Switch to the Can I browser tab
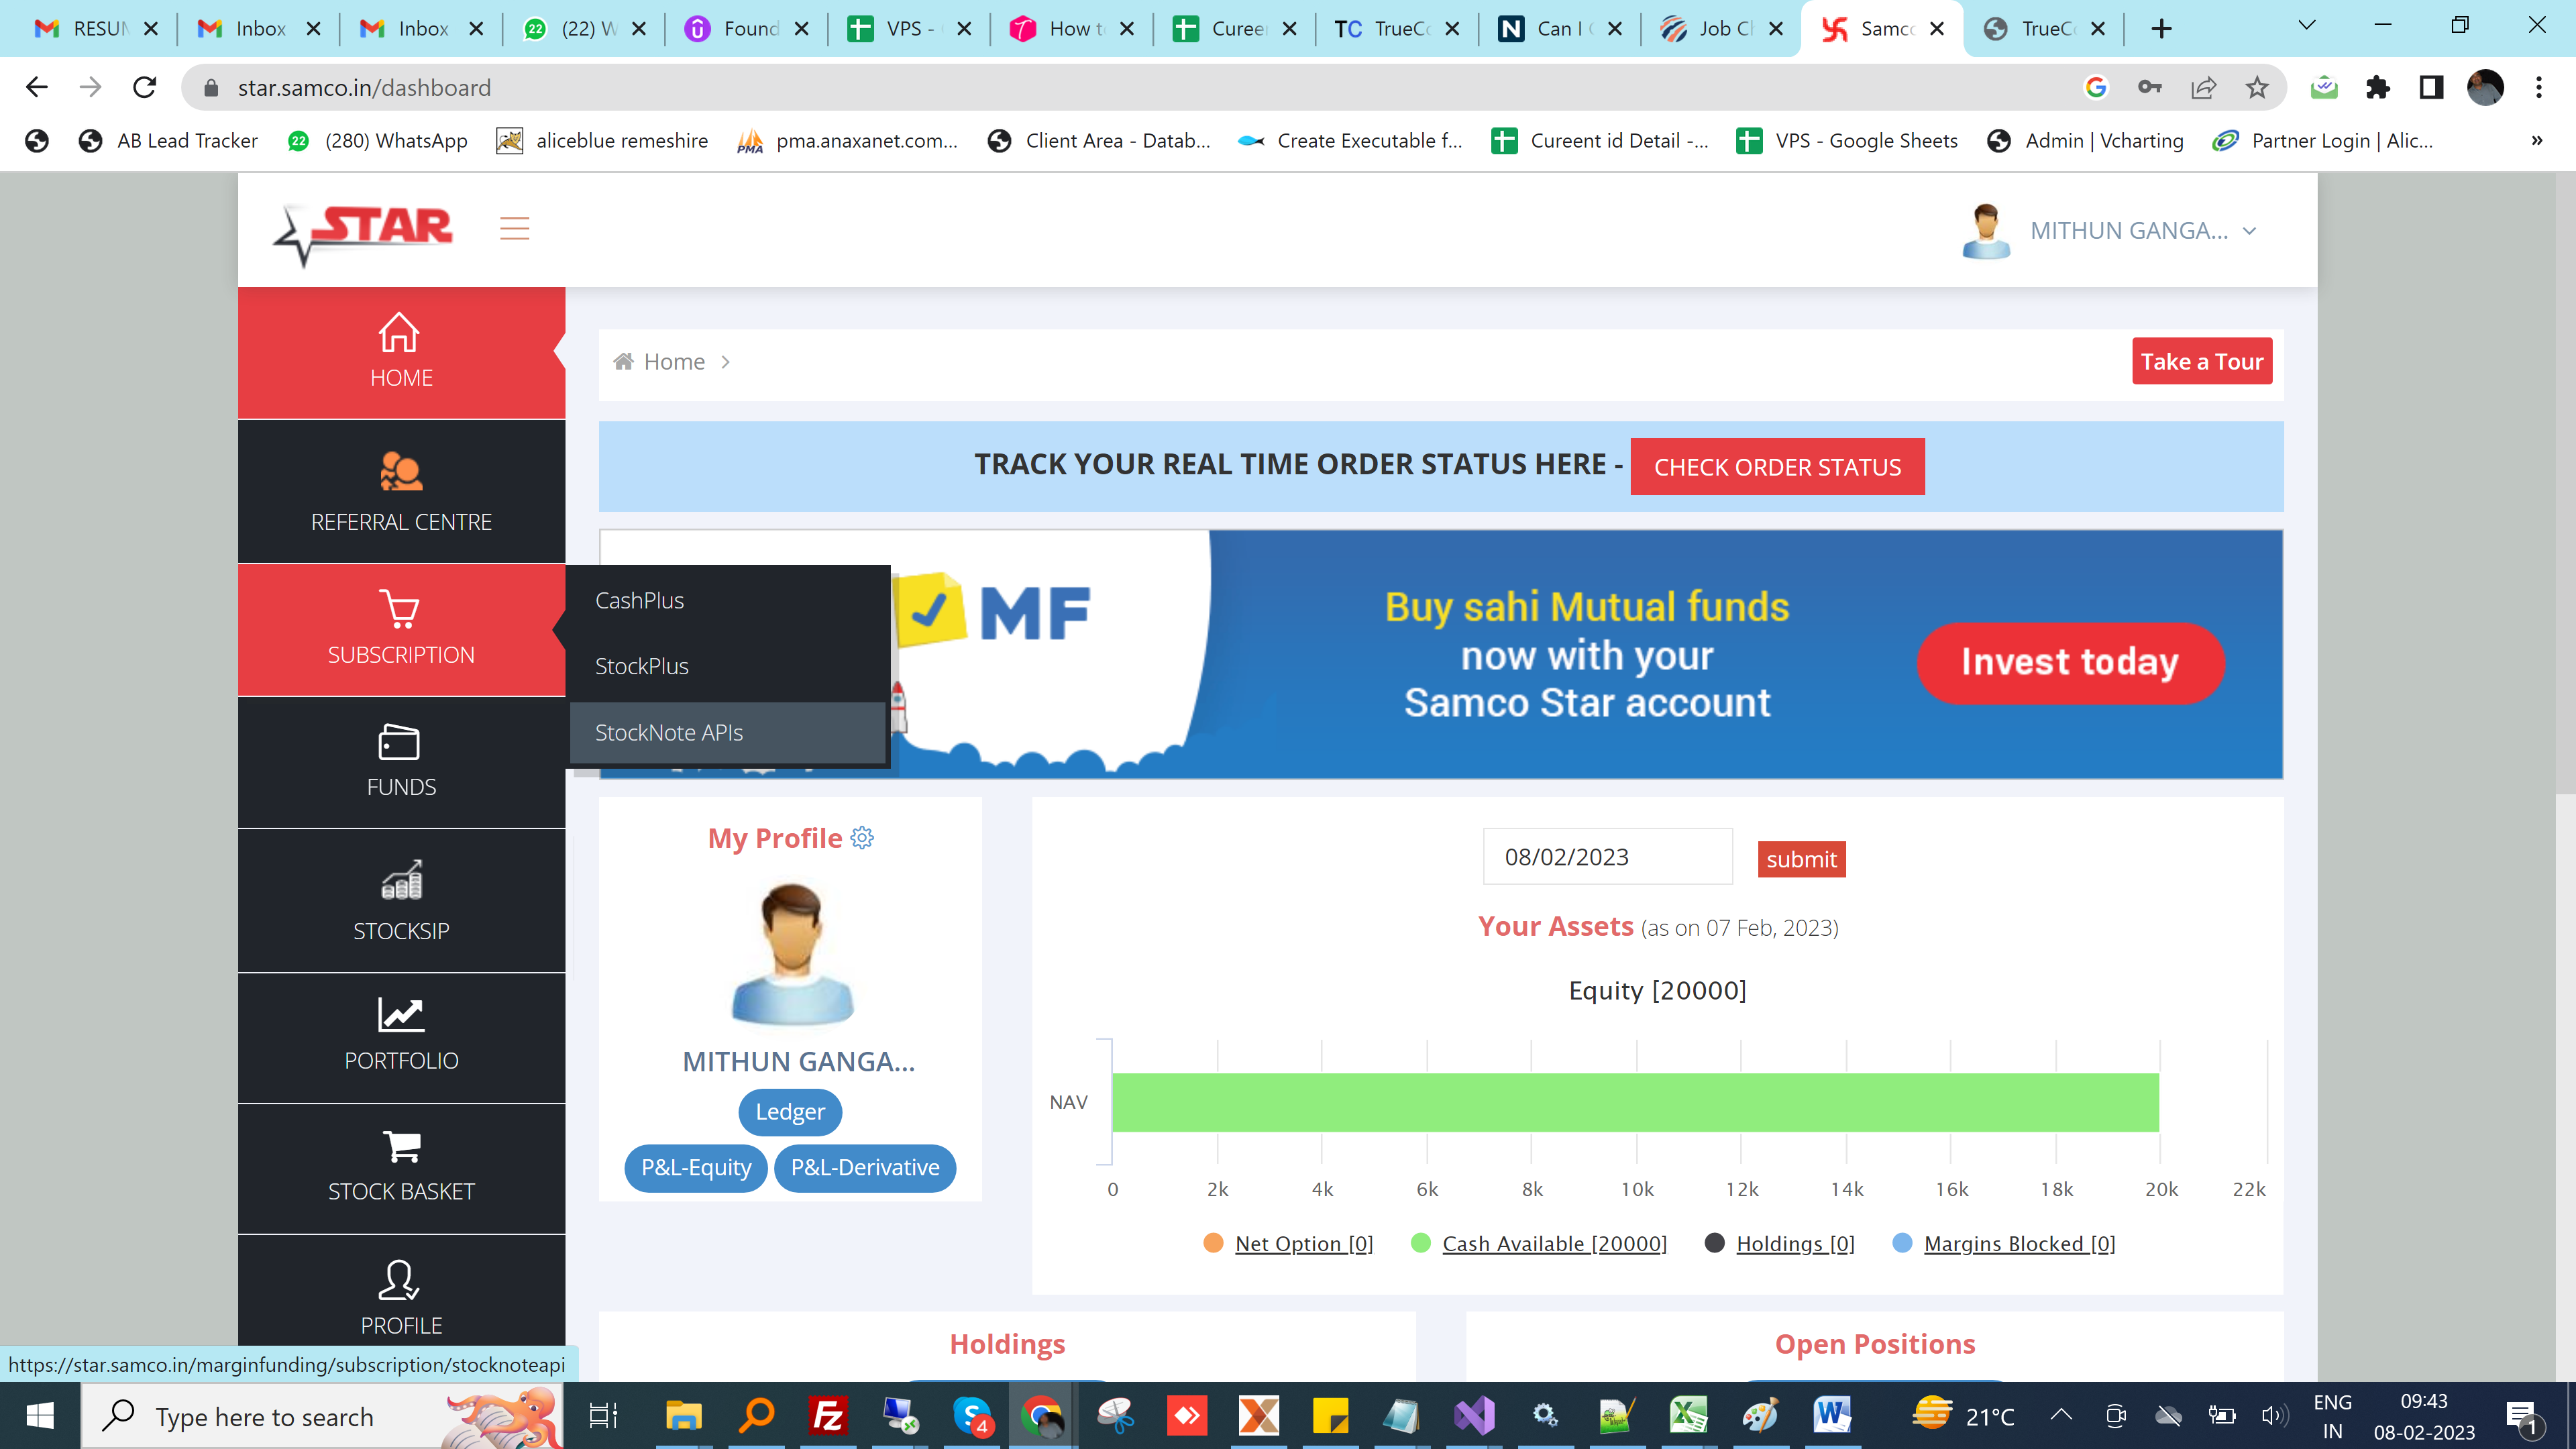Screen dimensions: 2576x1449 point(1559,28)
